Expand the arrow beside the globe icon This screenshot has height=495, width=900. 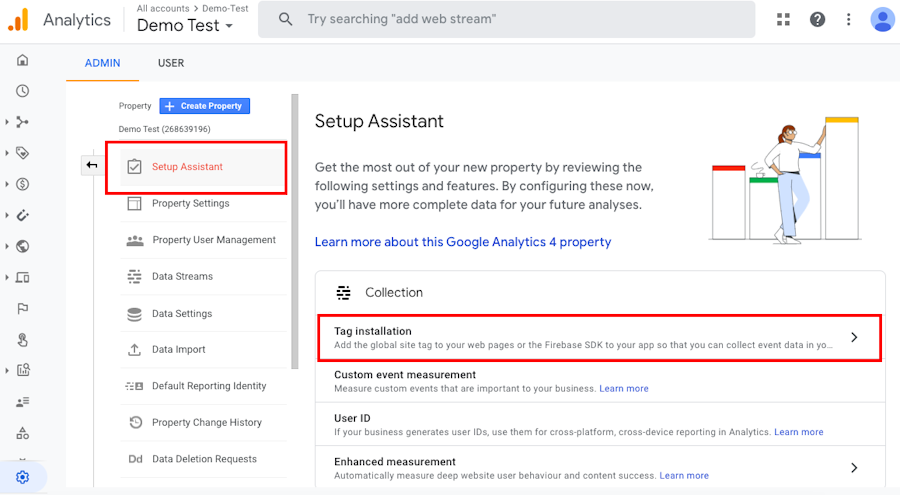point(6,246)
